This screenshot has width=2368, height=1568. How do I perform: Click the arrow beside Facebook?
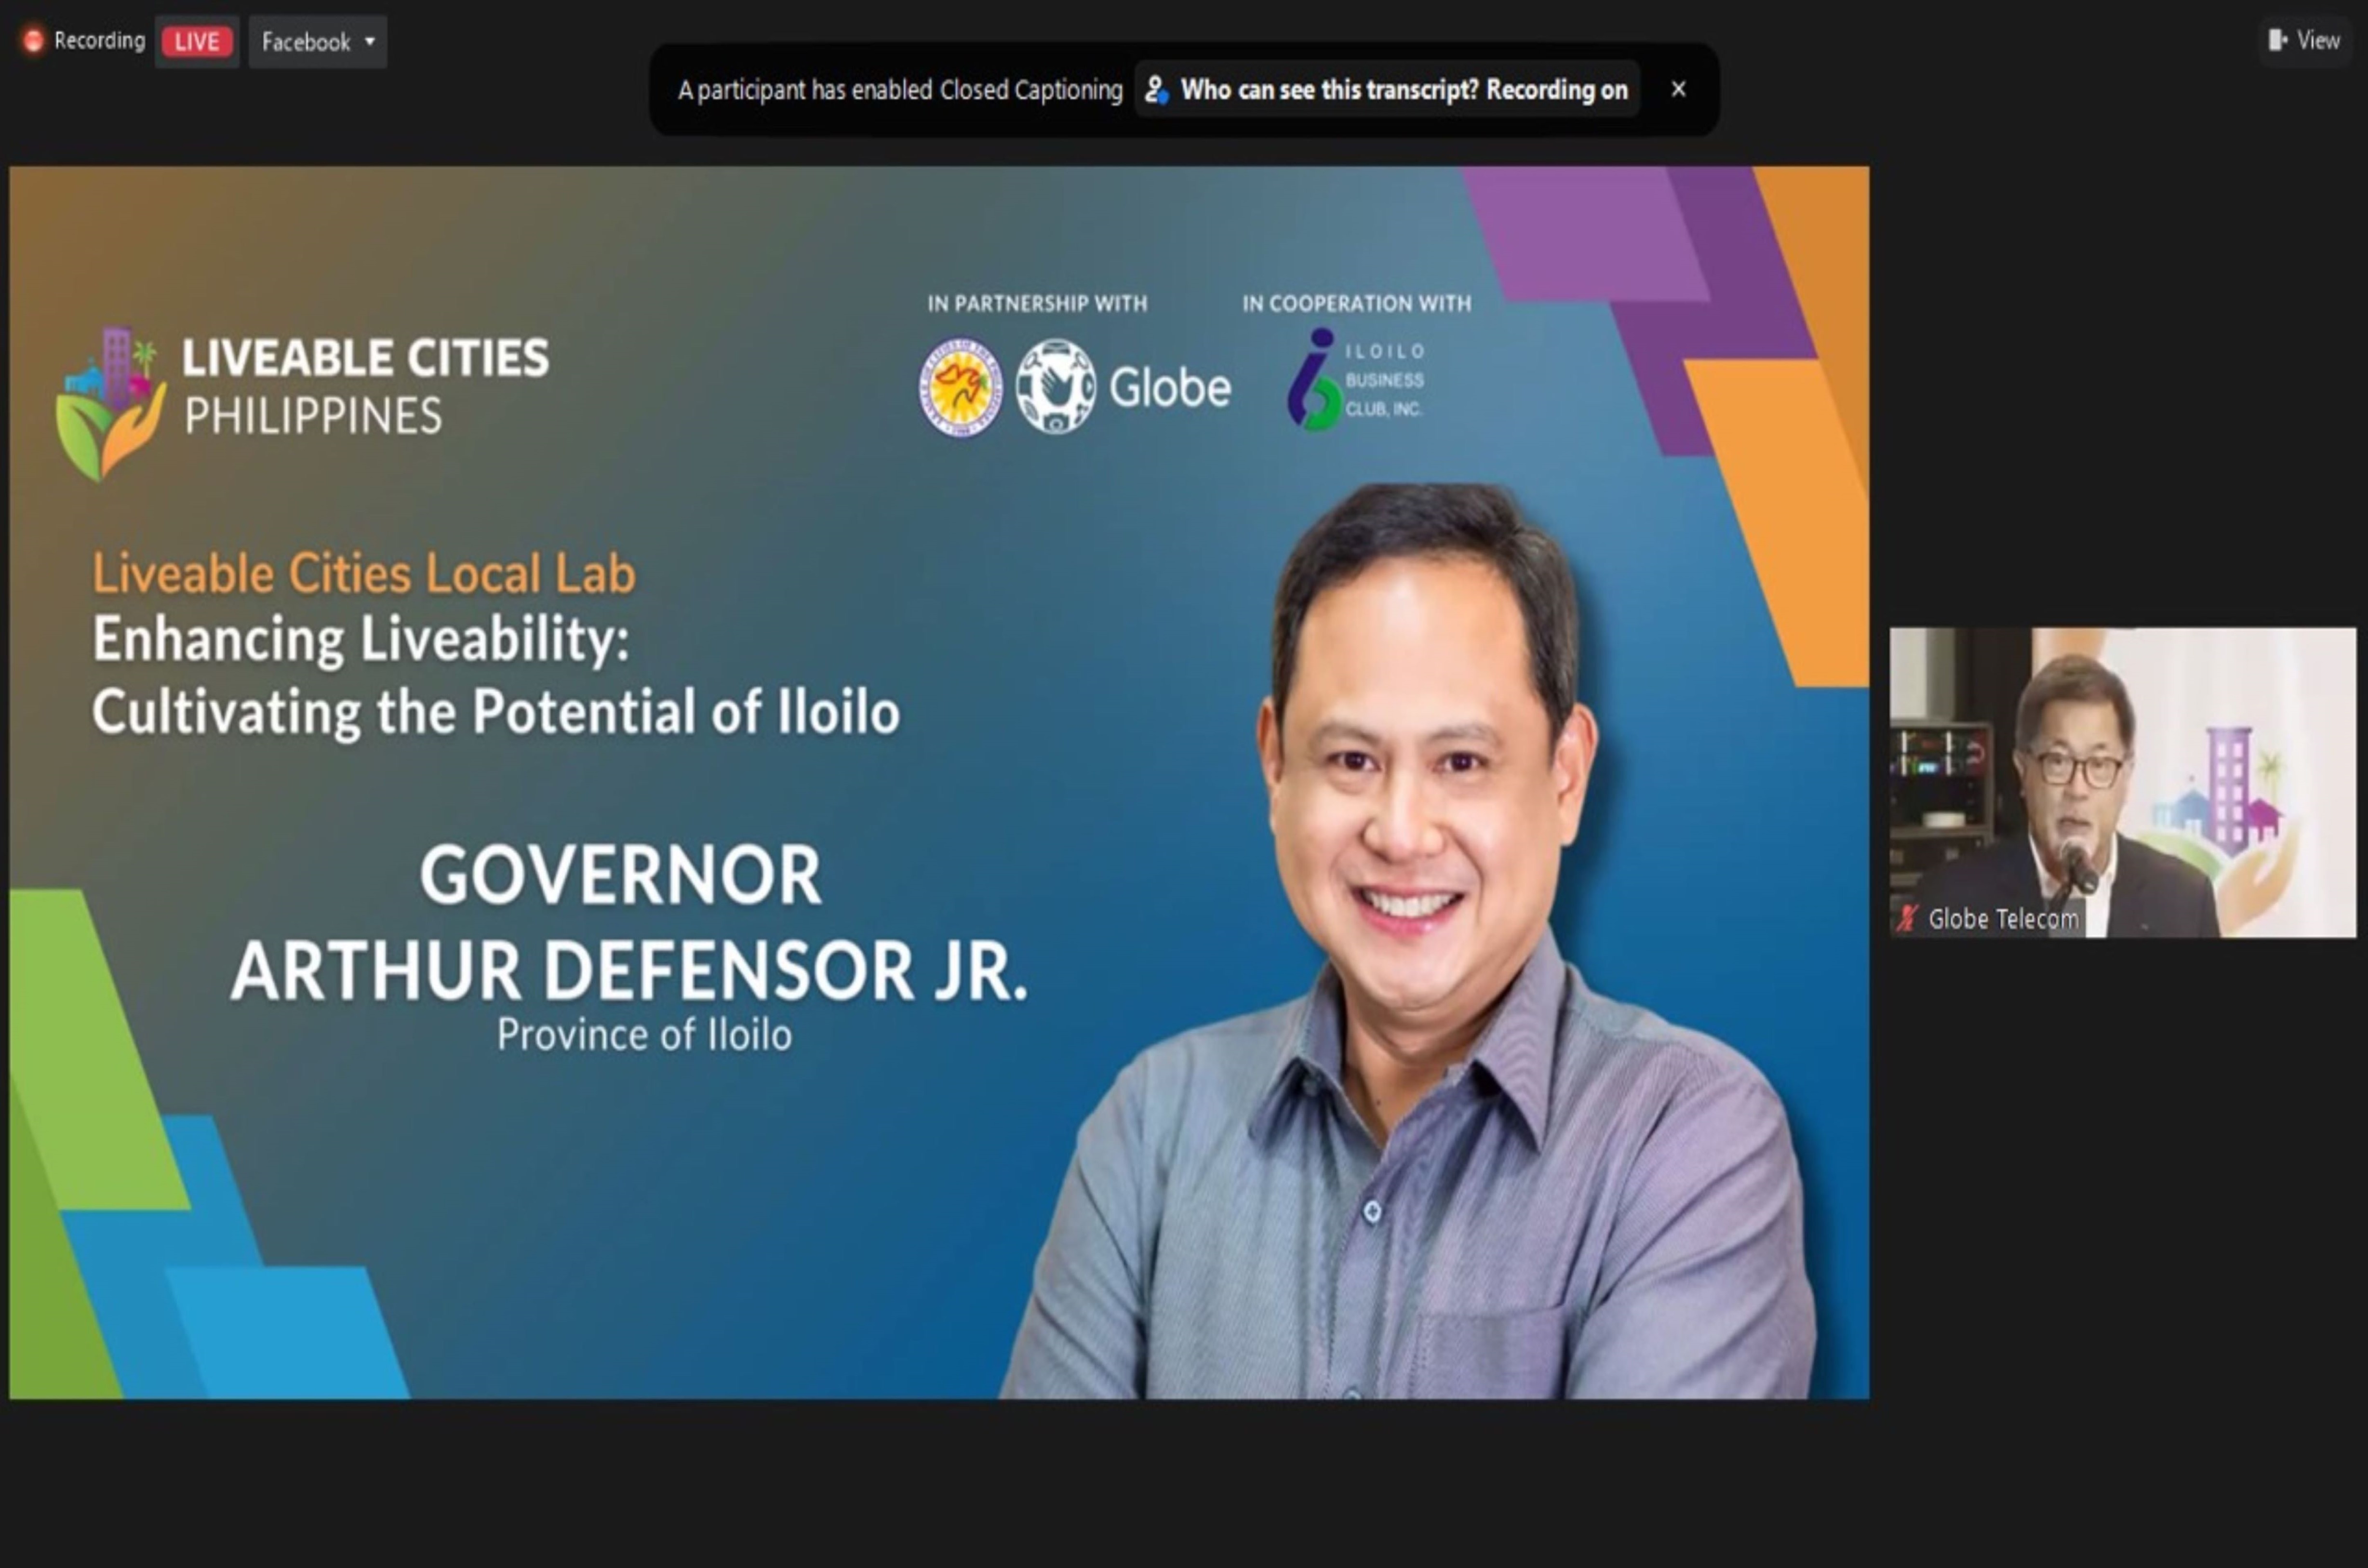pyautogui.click(x=370, y=42)
